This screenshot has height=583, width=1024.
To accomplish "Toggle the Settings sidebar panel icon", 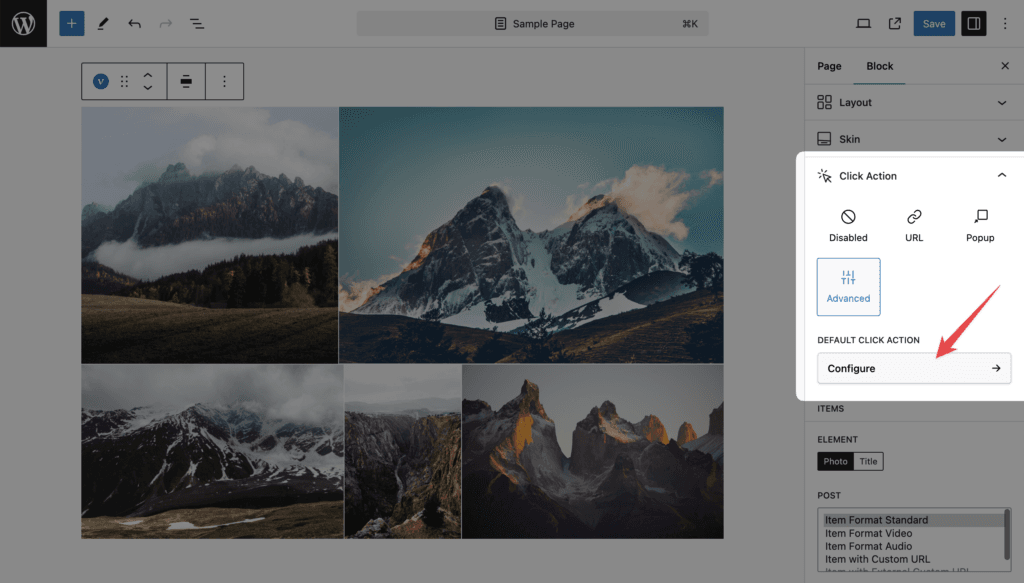I will [x=973, y=23].
